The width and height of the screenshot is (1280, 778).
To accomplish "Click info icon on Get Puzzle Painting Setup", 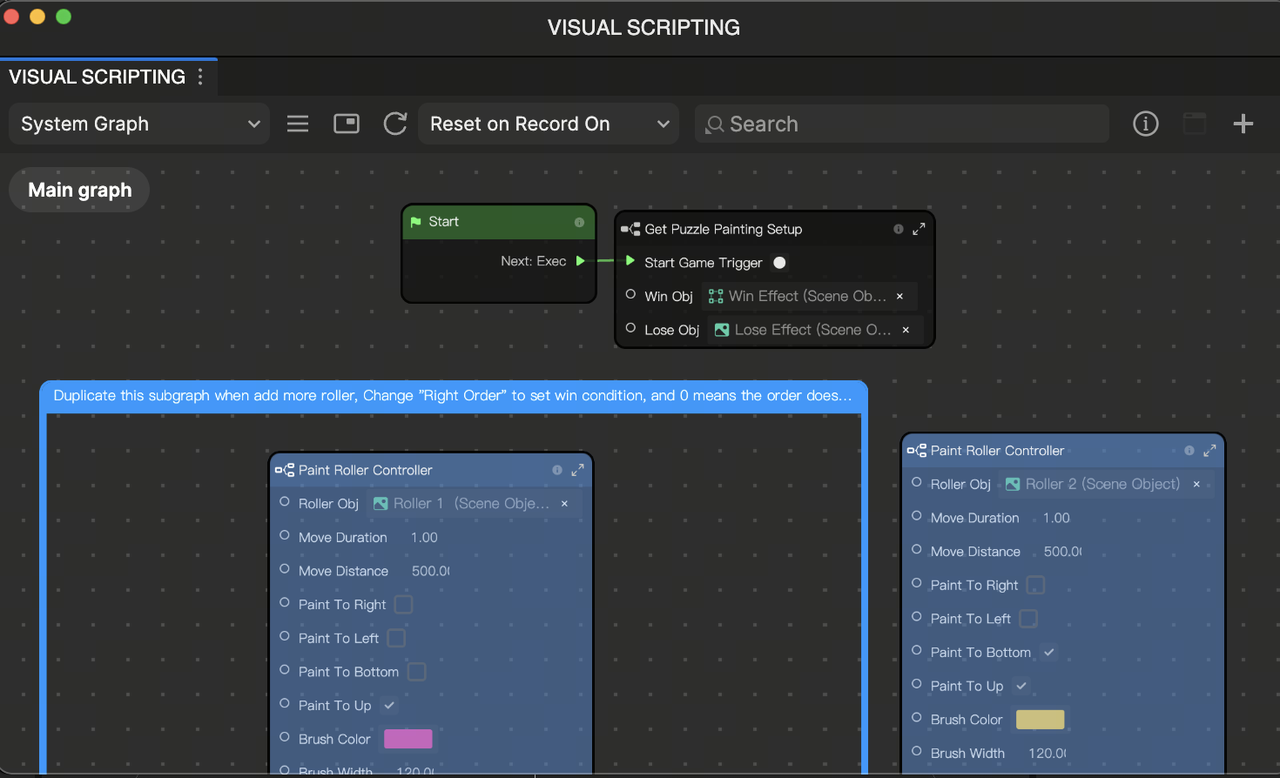I will (898, 229).
